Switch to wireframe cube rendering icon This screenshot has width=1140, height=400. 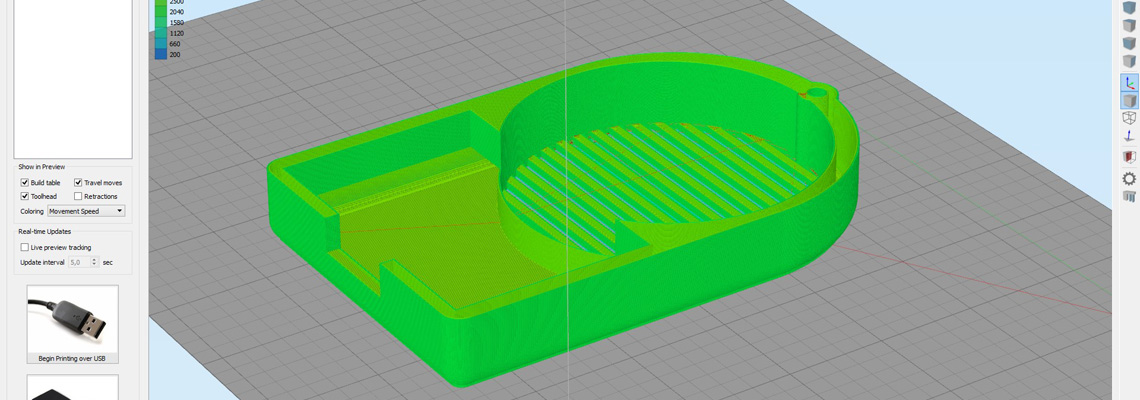point(1129,119)
